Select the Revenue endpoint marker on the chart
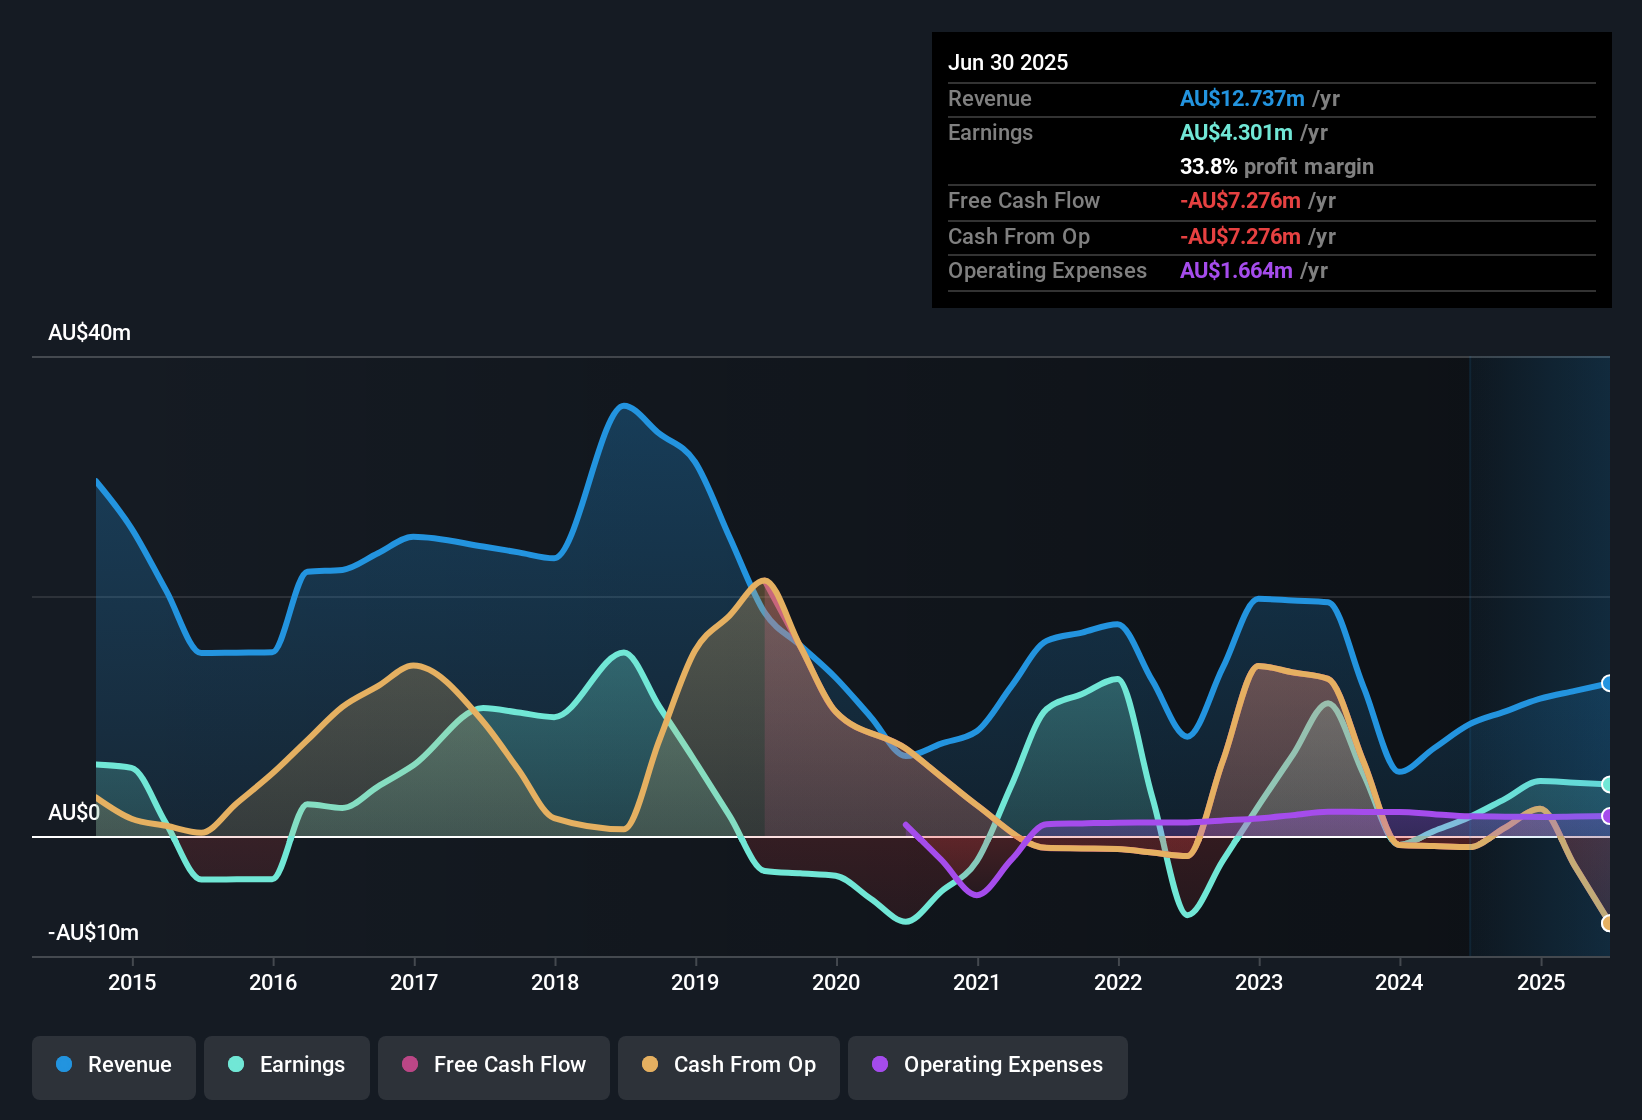This screenshot has height=1120, width=1642. [x=1607, y=683]
